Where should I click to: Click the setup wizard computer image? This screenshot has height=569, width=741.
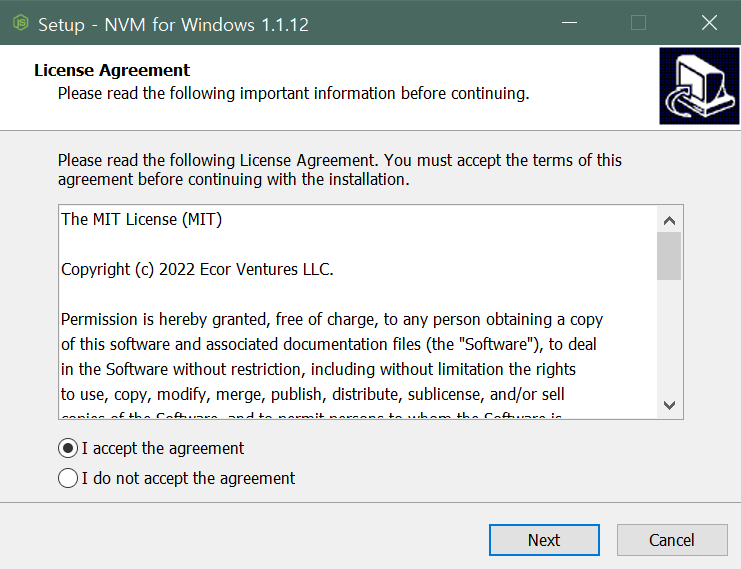[699, 85]
